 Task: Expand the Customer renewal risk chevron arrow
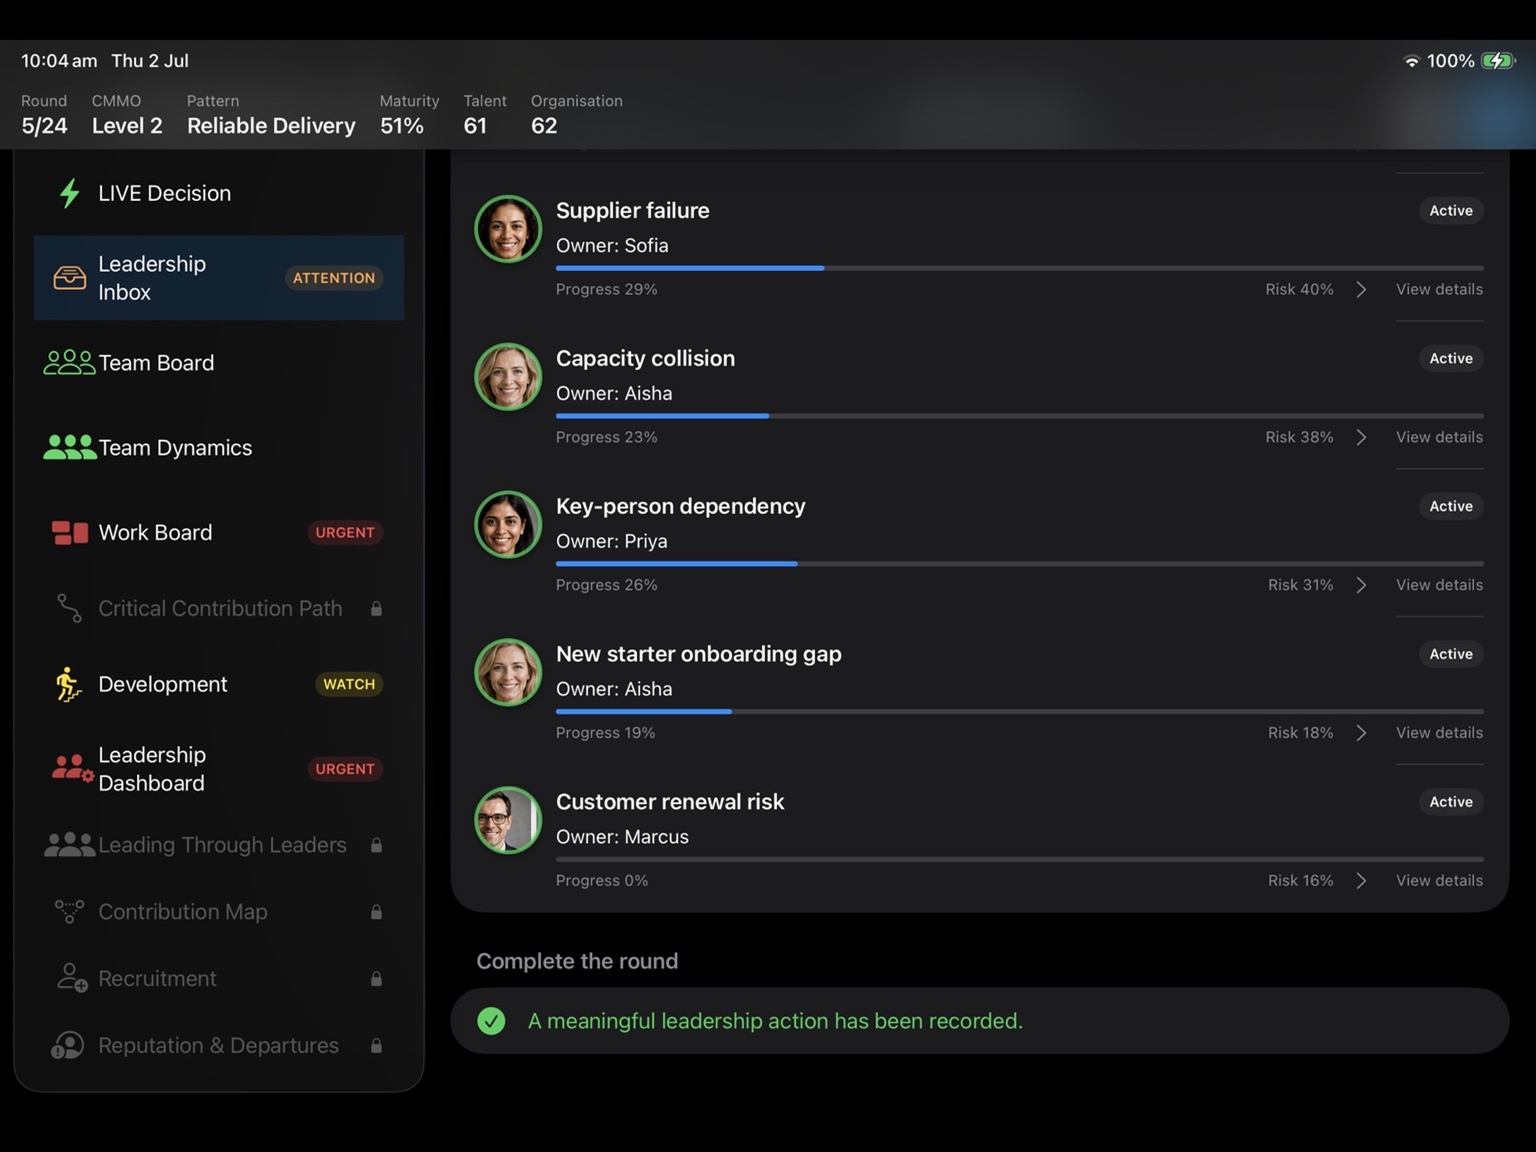click(x=1361, y=880)
